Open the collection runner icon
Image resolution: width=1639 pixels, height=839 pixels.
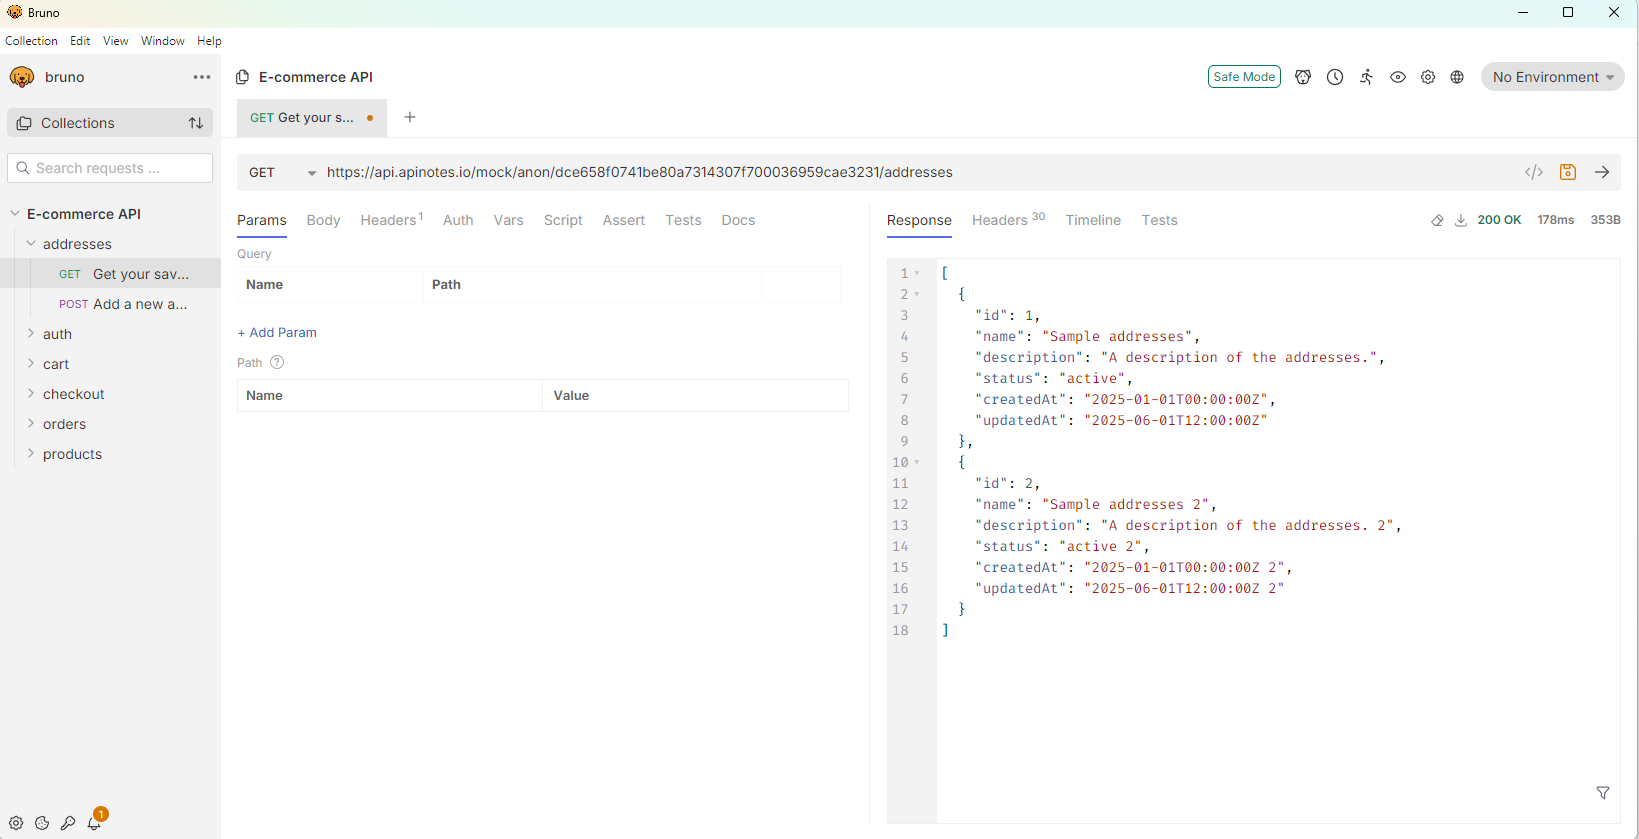tap(1366, 77)
